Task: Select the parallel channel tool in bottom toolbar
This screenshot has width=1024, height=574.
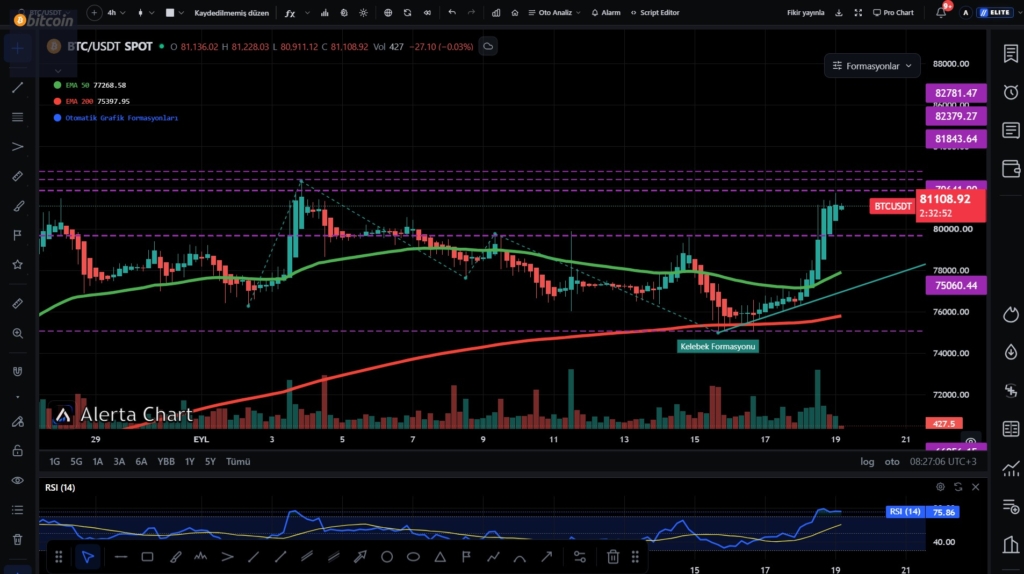Action: click(307, 557)
